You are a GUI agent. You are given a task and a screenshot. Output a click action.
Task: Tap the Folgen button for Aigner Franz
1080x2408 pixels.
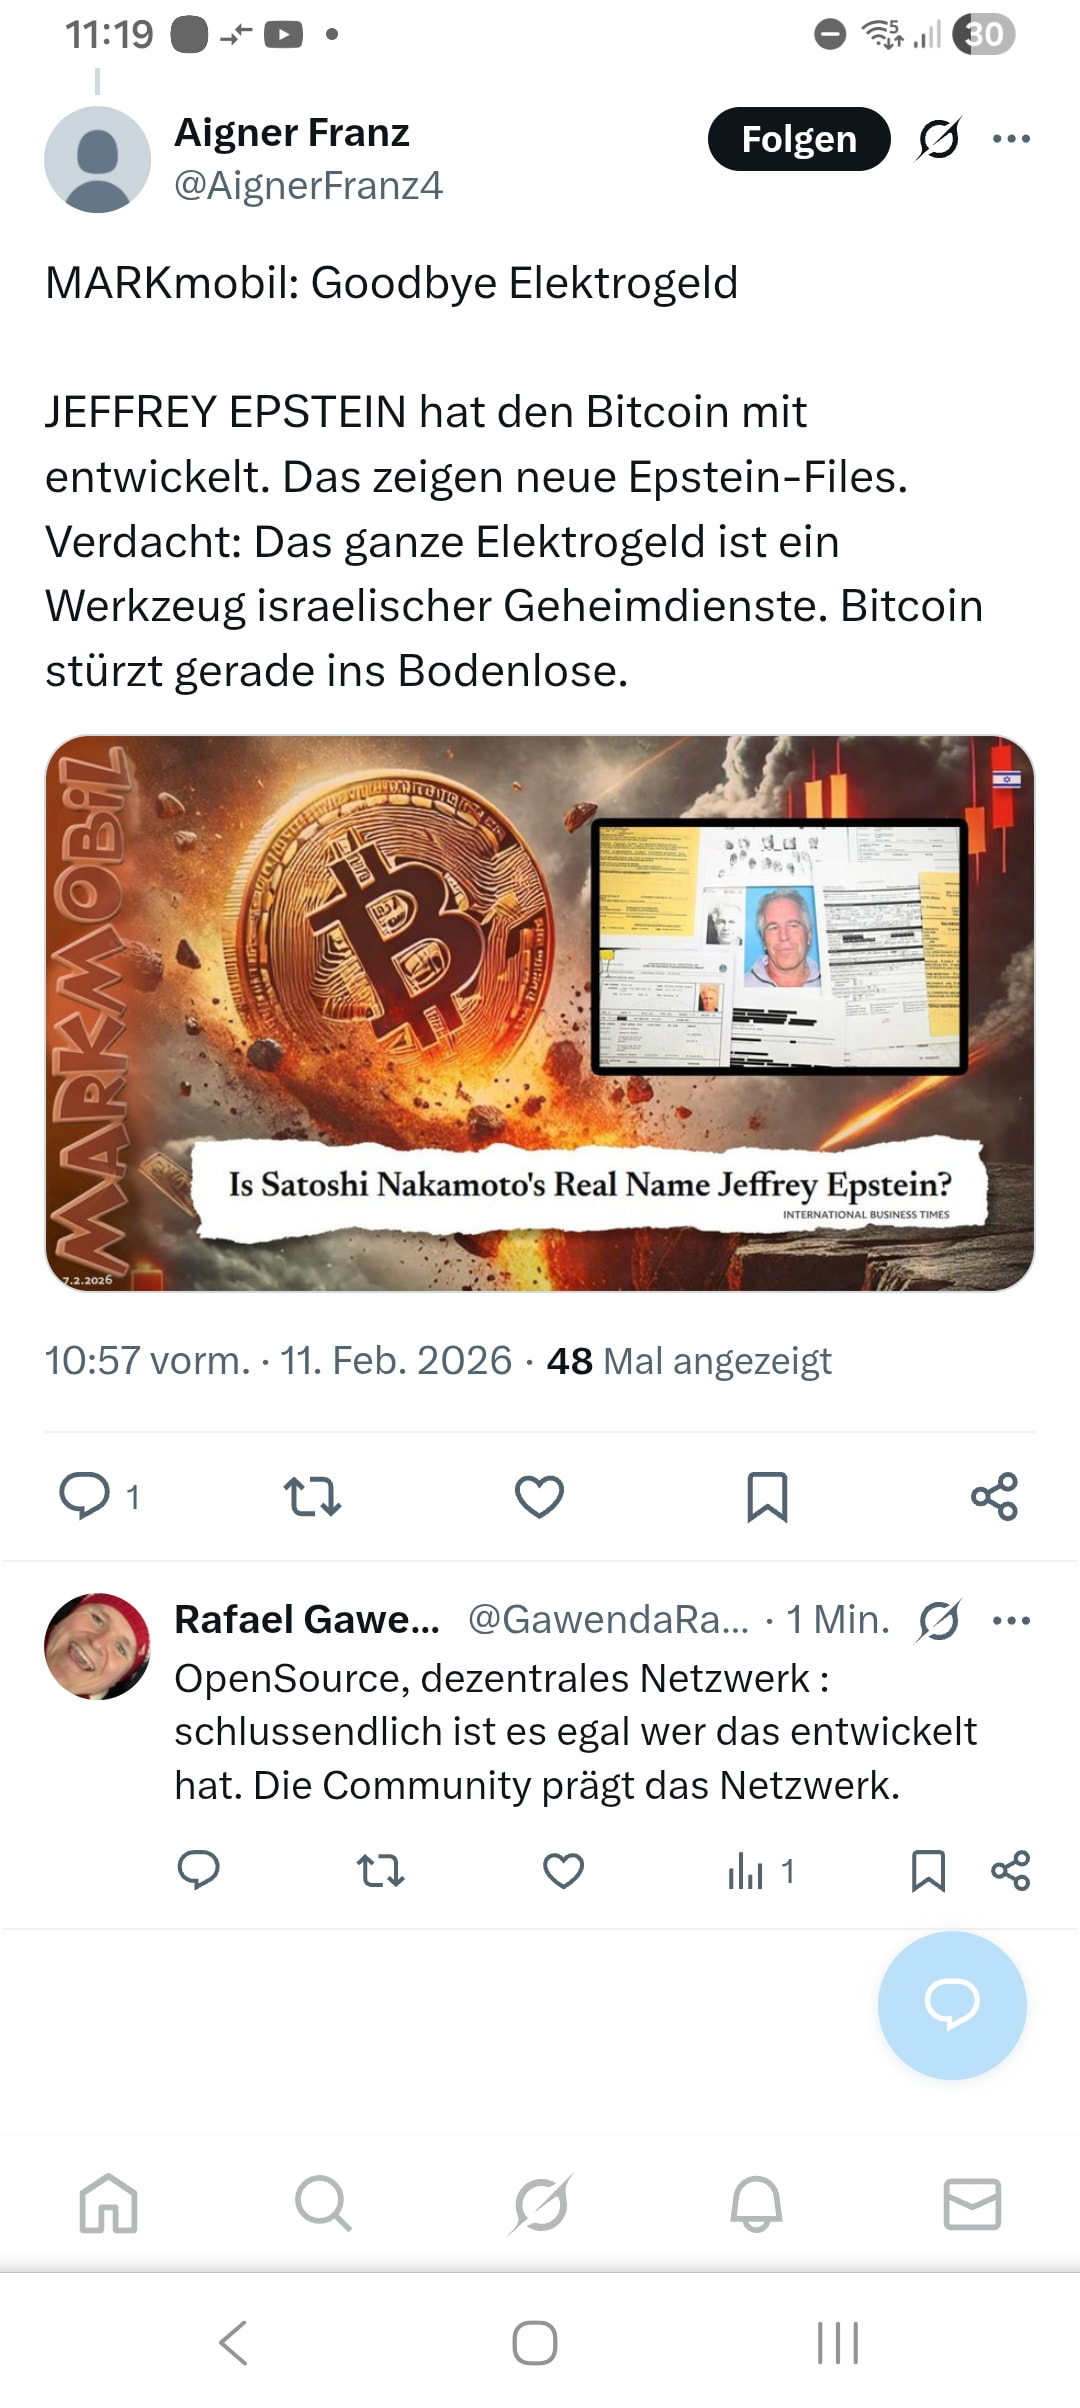pyautogui.click(x=799, y=139)
